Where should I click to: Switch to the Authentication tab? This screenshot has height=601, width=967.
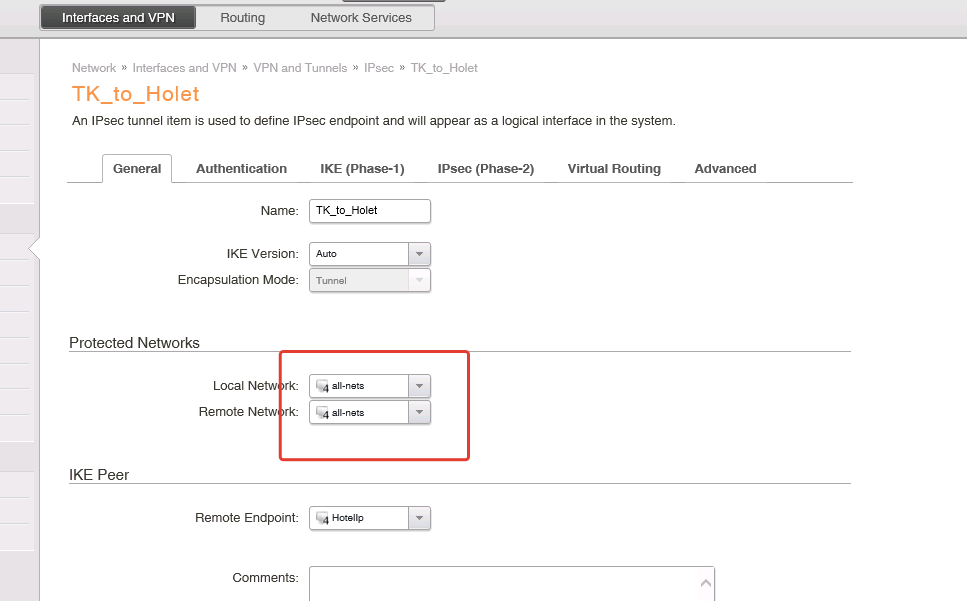241,169
